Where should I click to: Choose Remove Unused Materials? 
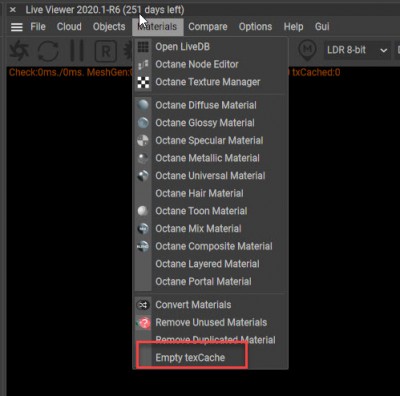211,322
